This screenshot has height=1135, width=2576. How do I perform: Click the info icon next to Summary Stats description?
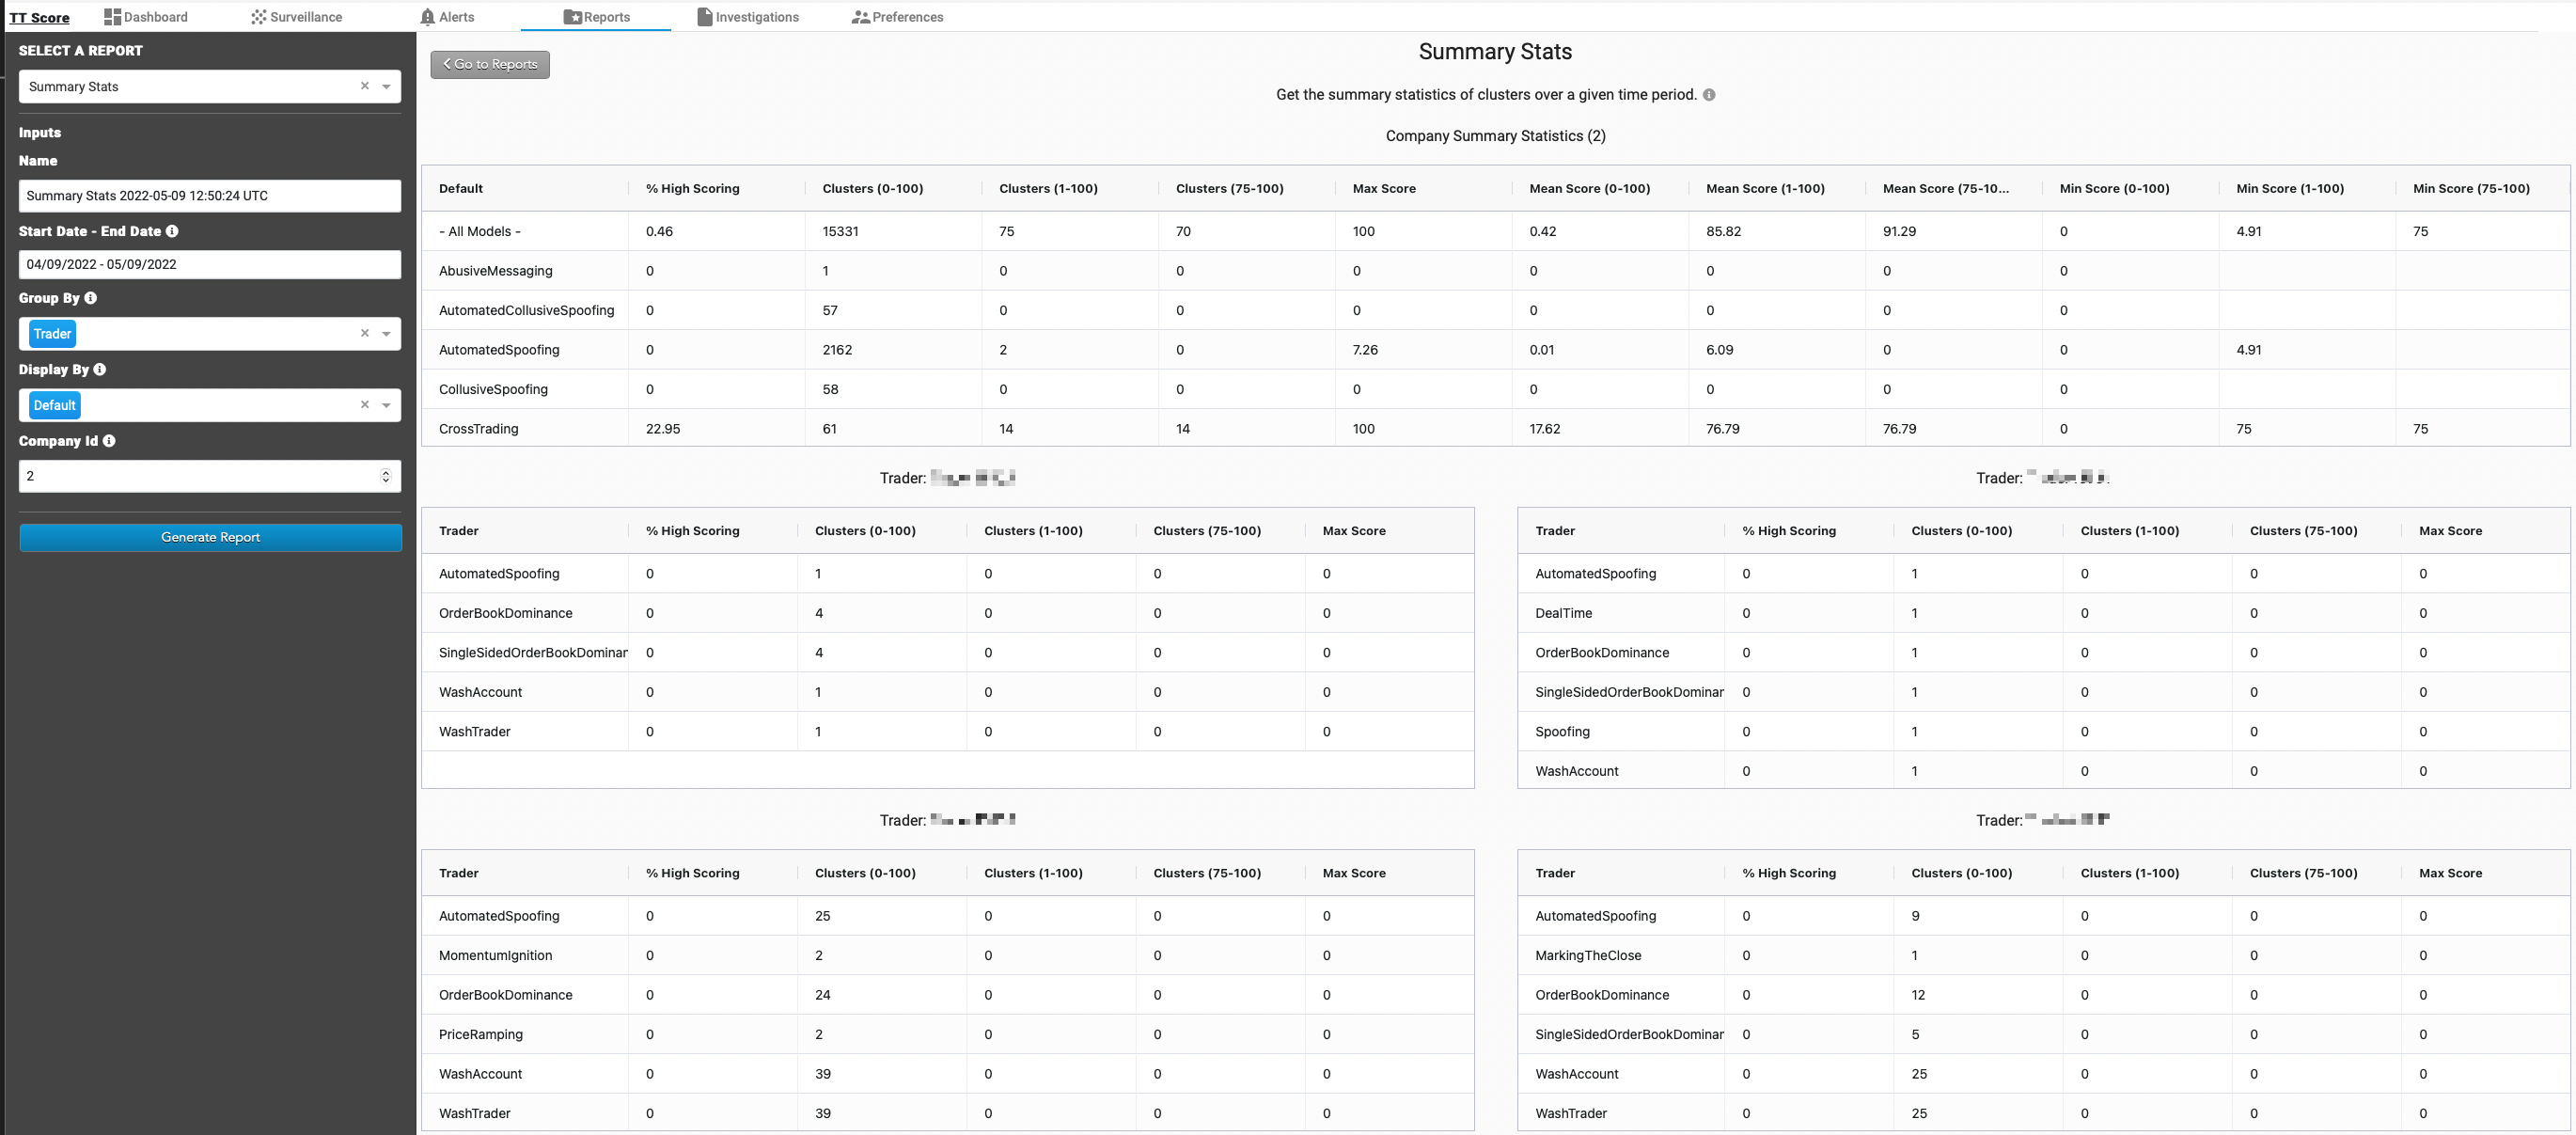[x=1709, y=95]
